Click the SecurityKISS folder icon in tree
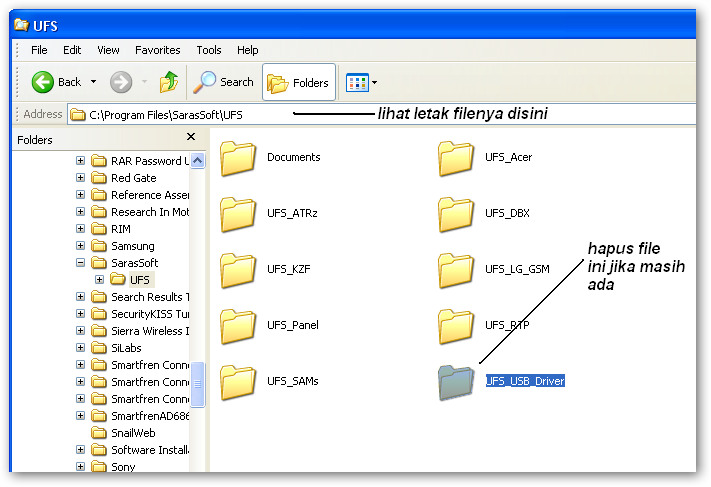 click(98, 314)
